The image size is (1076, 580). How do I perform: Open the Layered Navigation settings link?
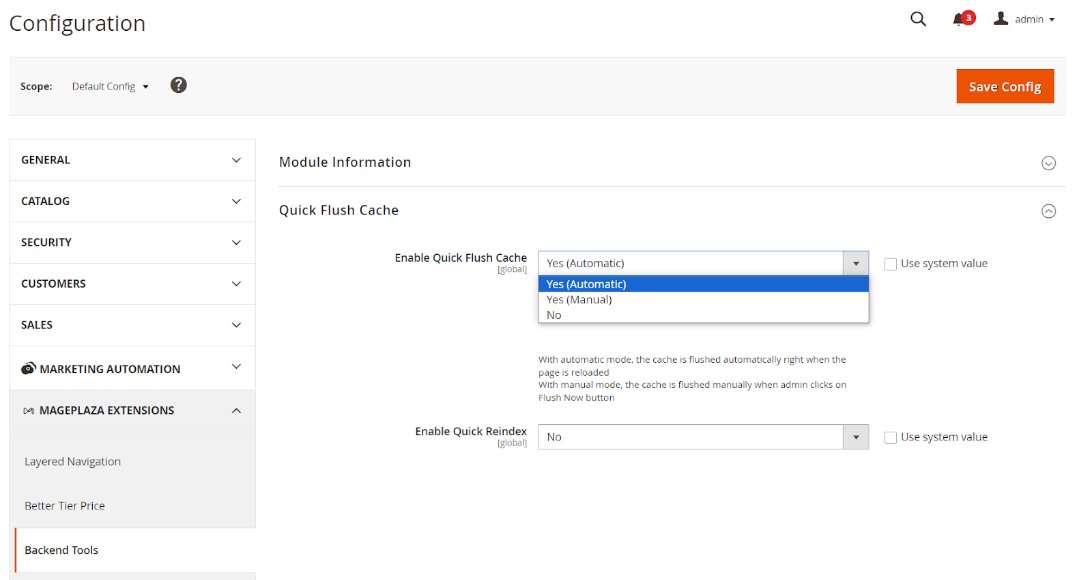(x=73, y=462)
